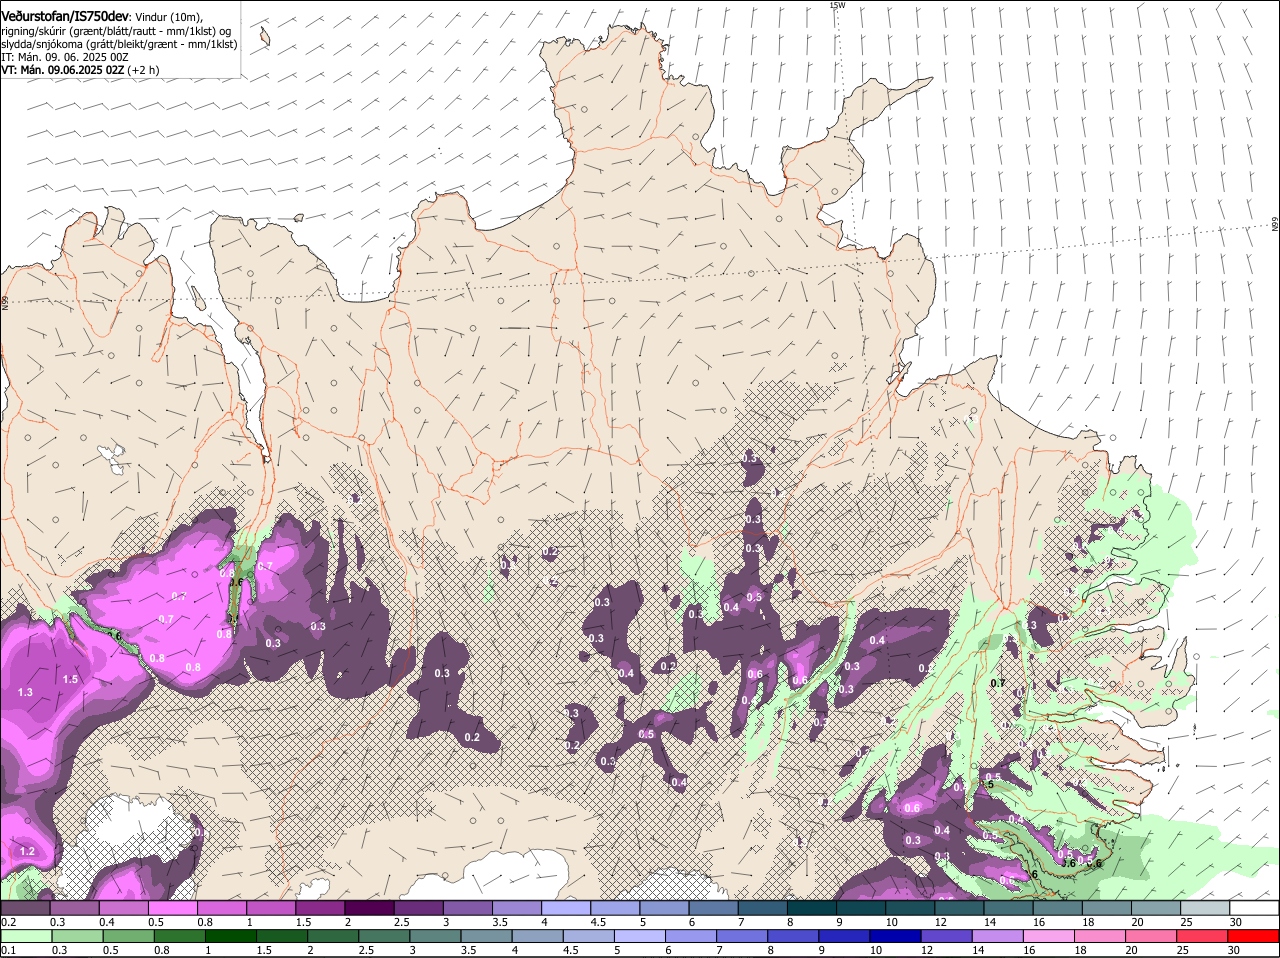Pick upper legend swatch between 8 and 9

811,908
